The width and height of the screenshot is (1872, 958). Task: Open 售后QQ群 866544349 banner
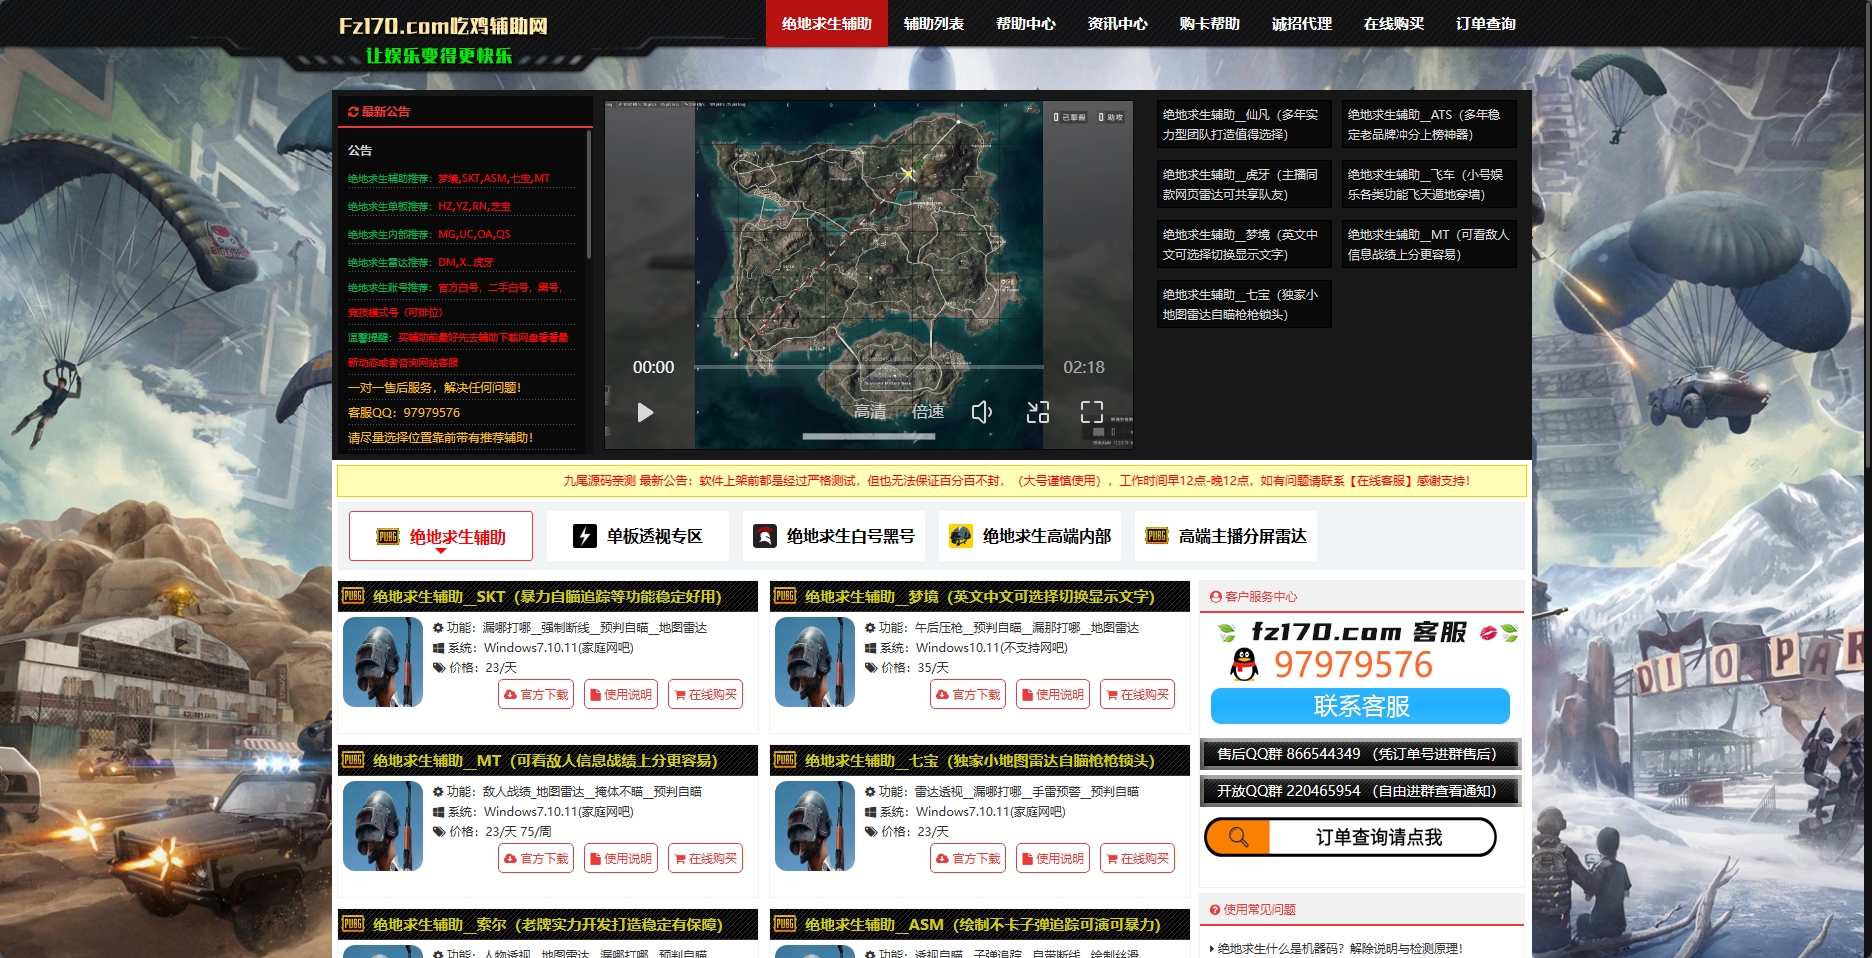click(x=1360, y=754)
